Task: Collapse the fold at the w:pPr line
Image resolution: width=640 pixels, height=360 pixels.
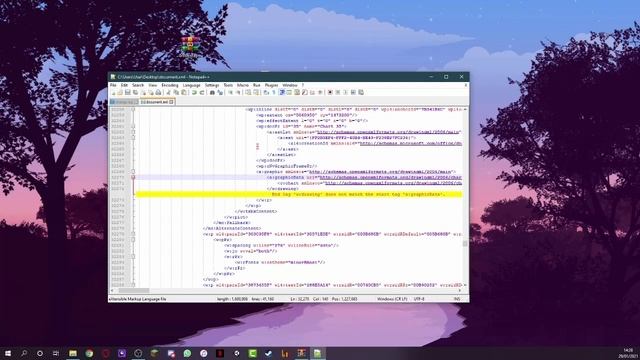Action: click(x=133, y=240)
